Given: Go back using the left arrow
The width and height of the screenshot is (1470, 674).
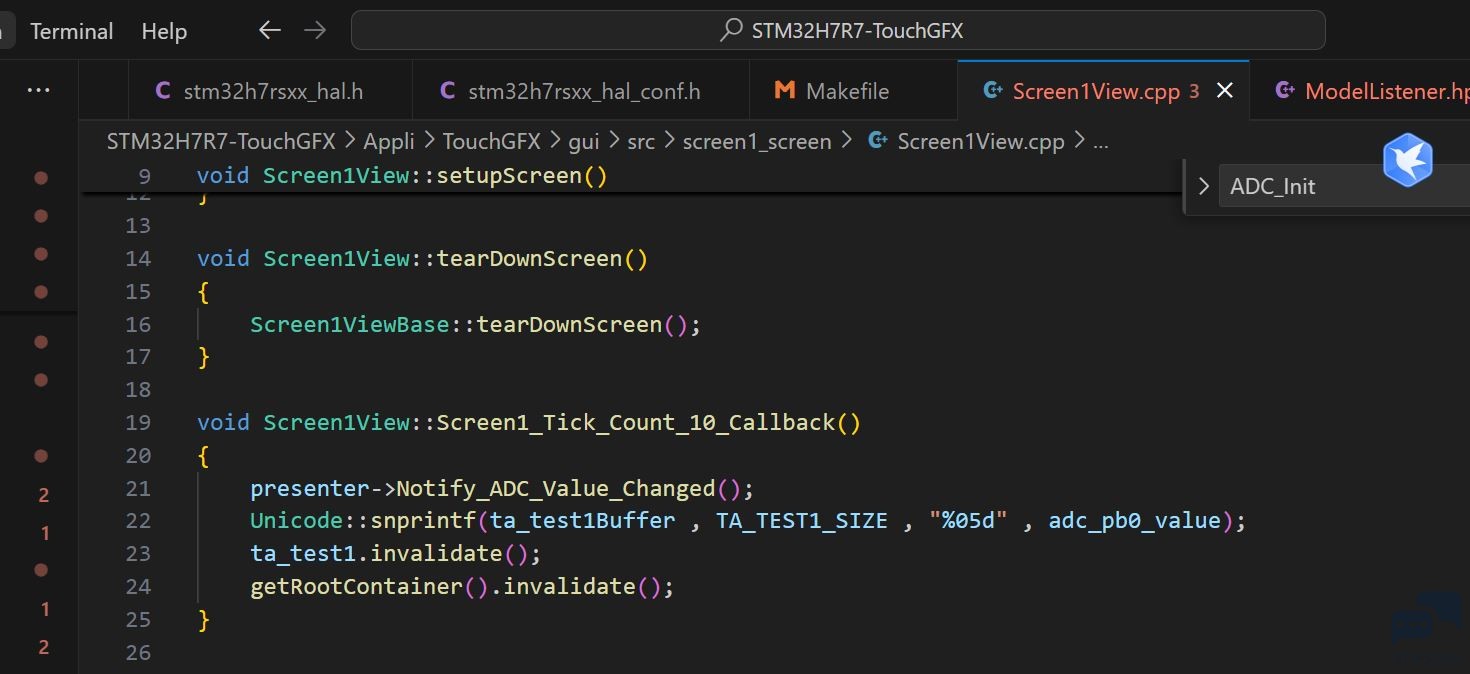Looking at the screenshot, I should (x=269, y=31).
